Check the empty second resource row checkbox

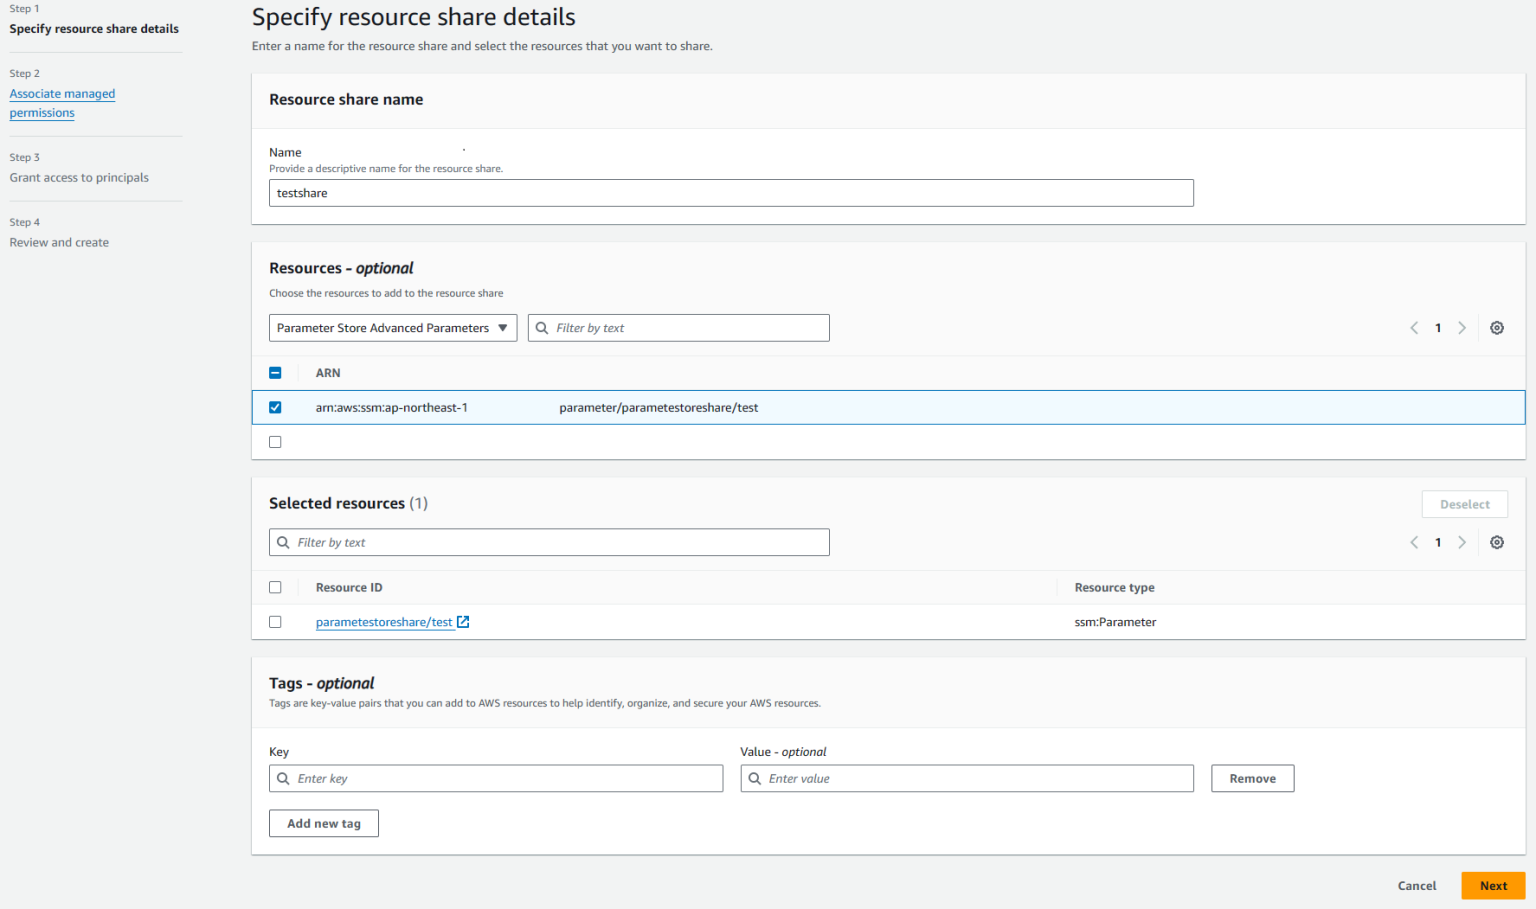(x=275, y=442)
